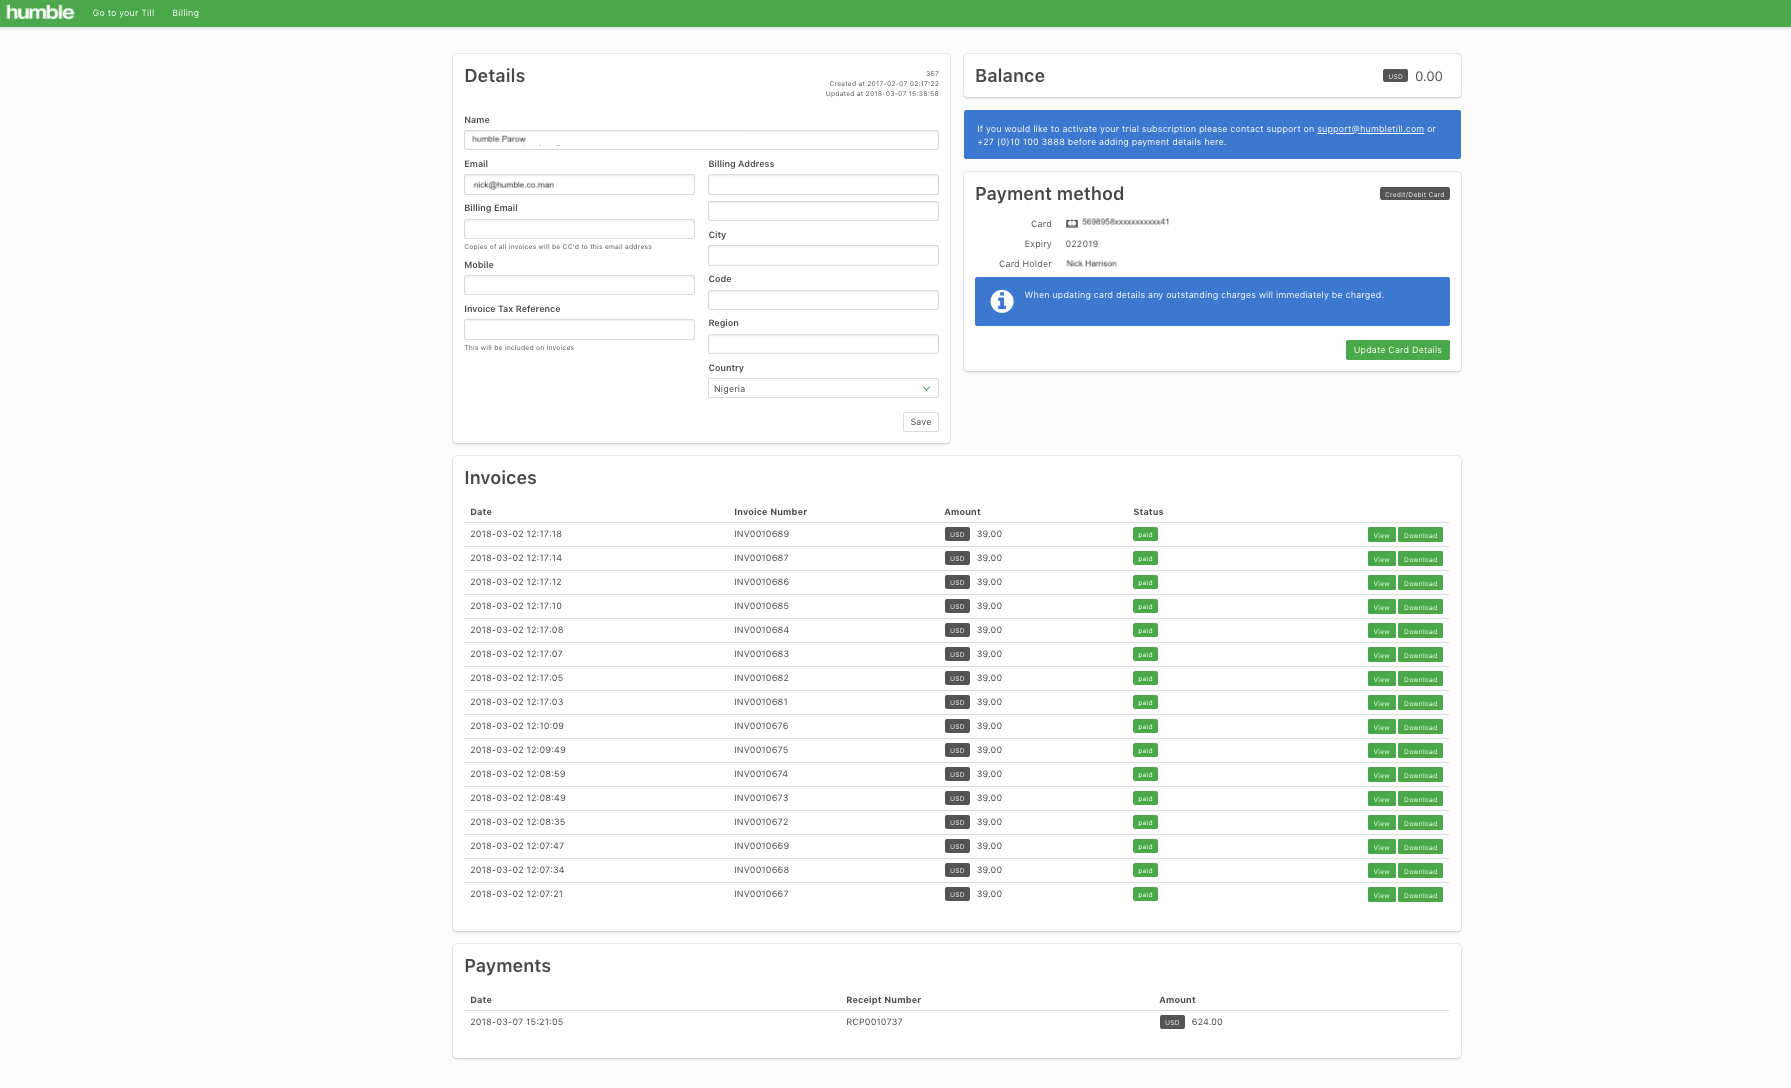View invoice INV0010676
Image resolution: width=1791 pixels, height=1088 pixels.
[x=1380, y=727]
